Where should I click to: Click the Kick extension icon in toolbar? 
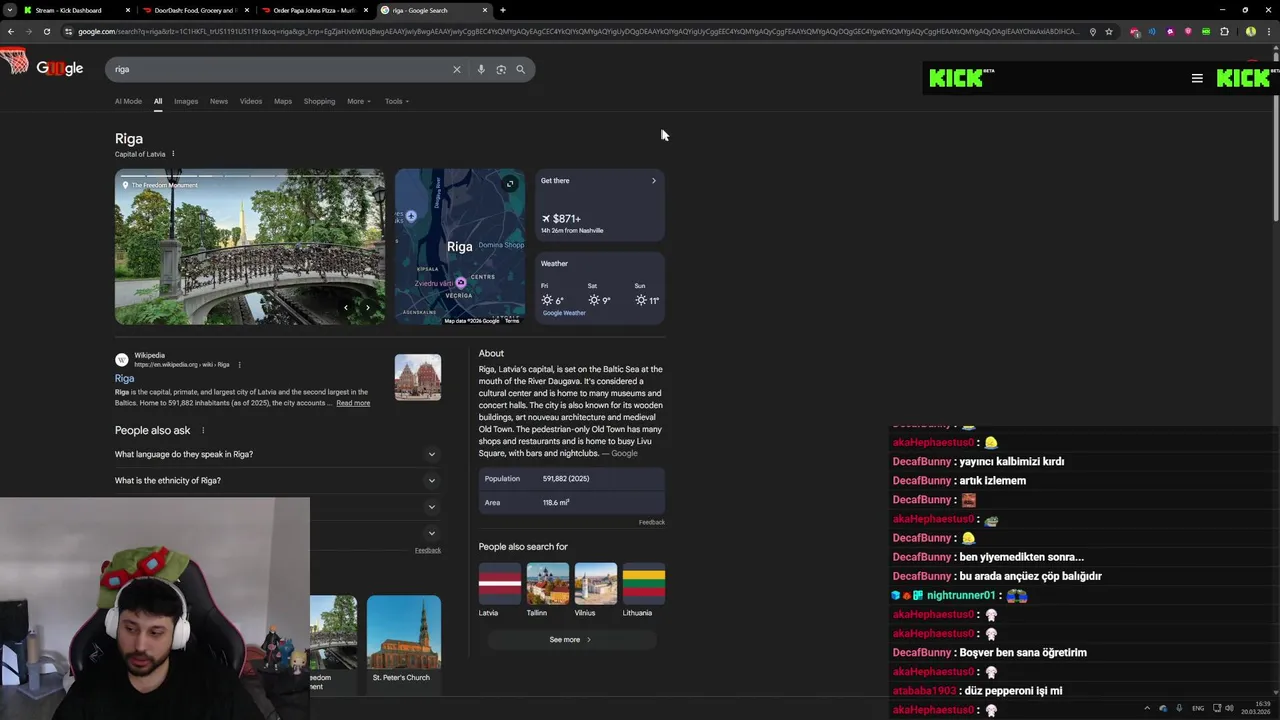1206,31
